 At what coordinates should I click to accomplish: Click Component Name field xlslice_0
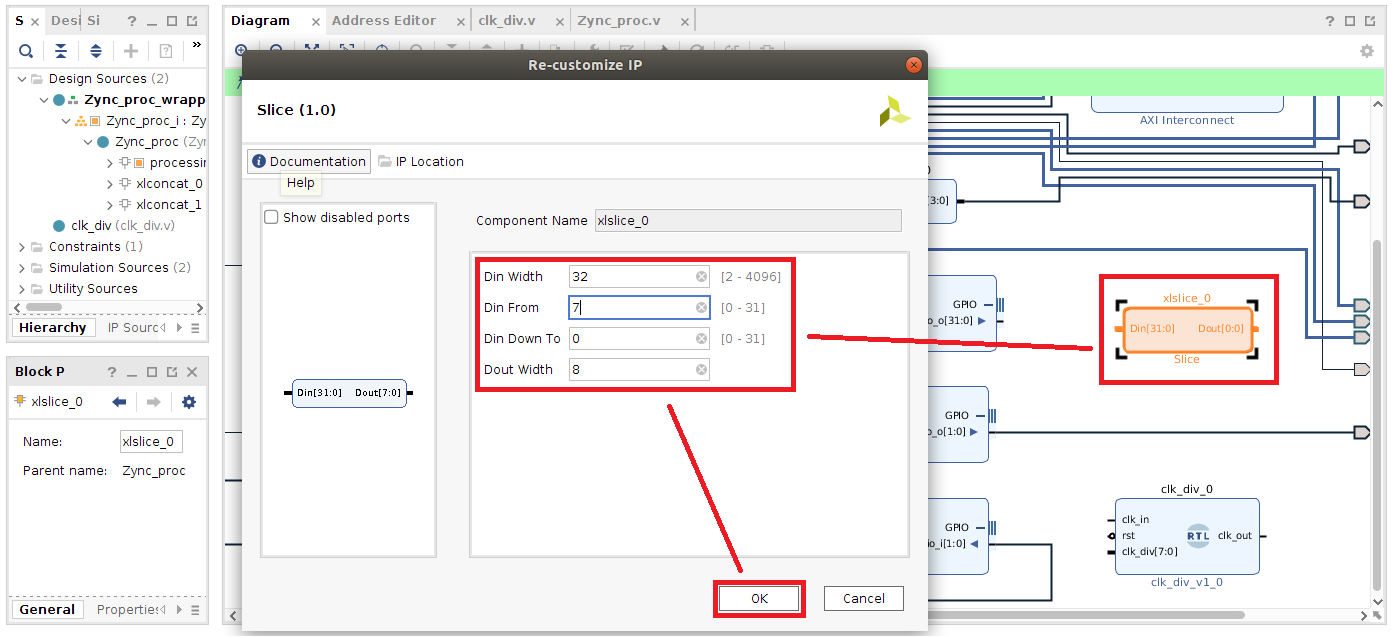tap(748, 220)
